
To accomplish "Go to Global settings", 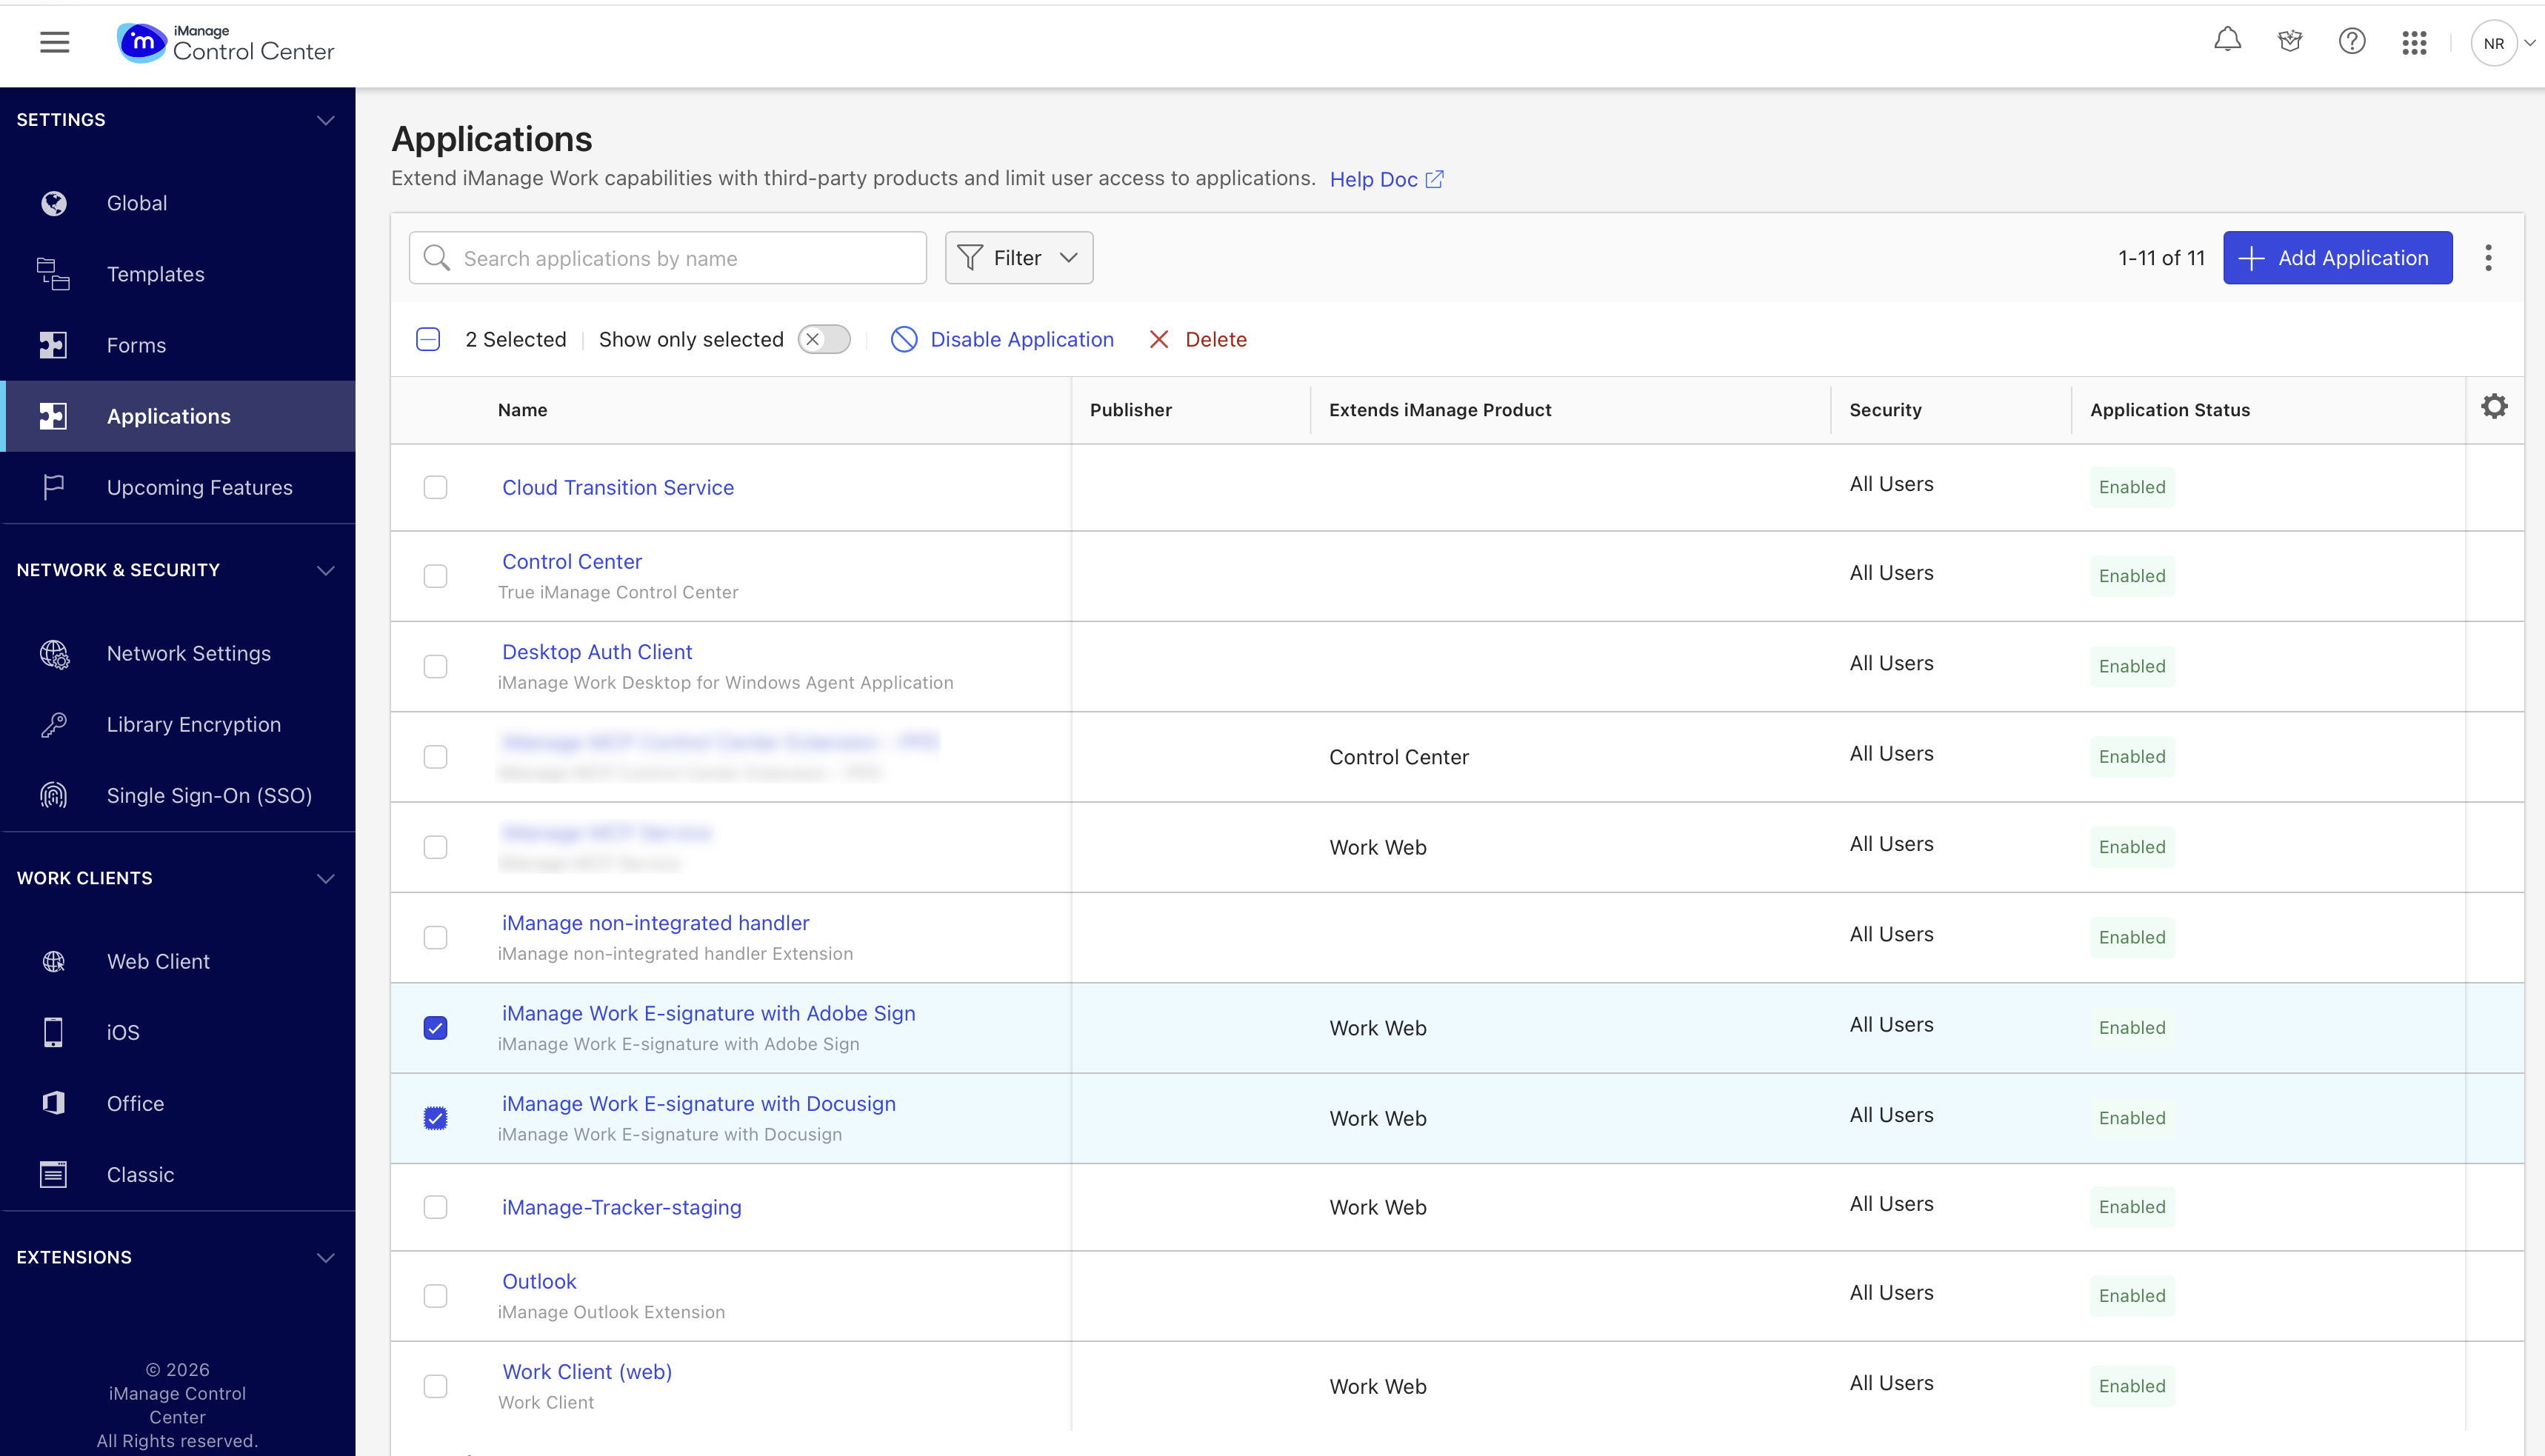I will click(x=178, y=203).
